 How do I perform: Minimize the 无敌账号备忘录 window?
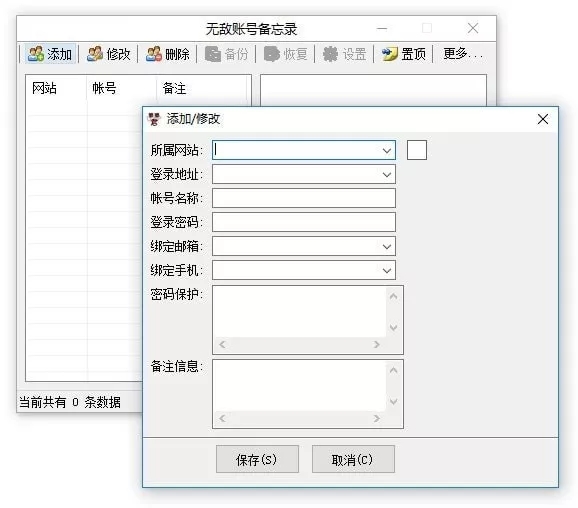click(382, 28)
